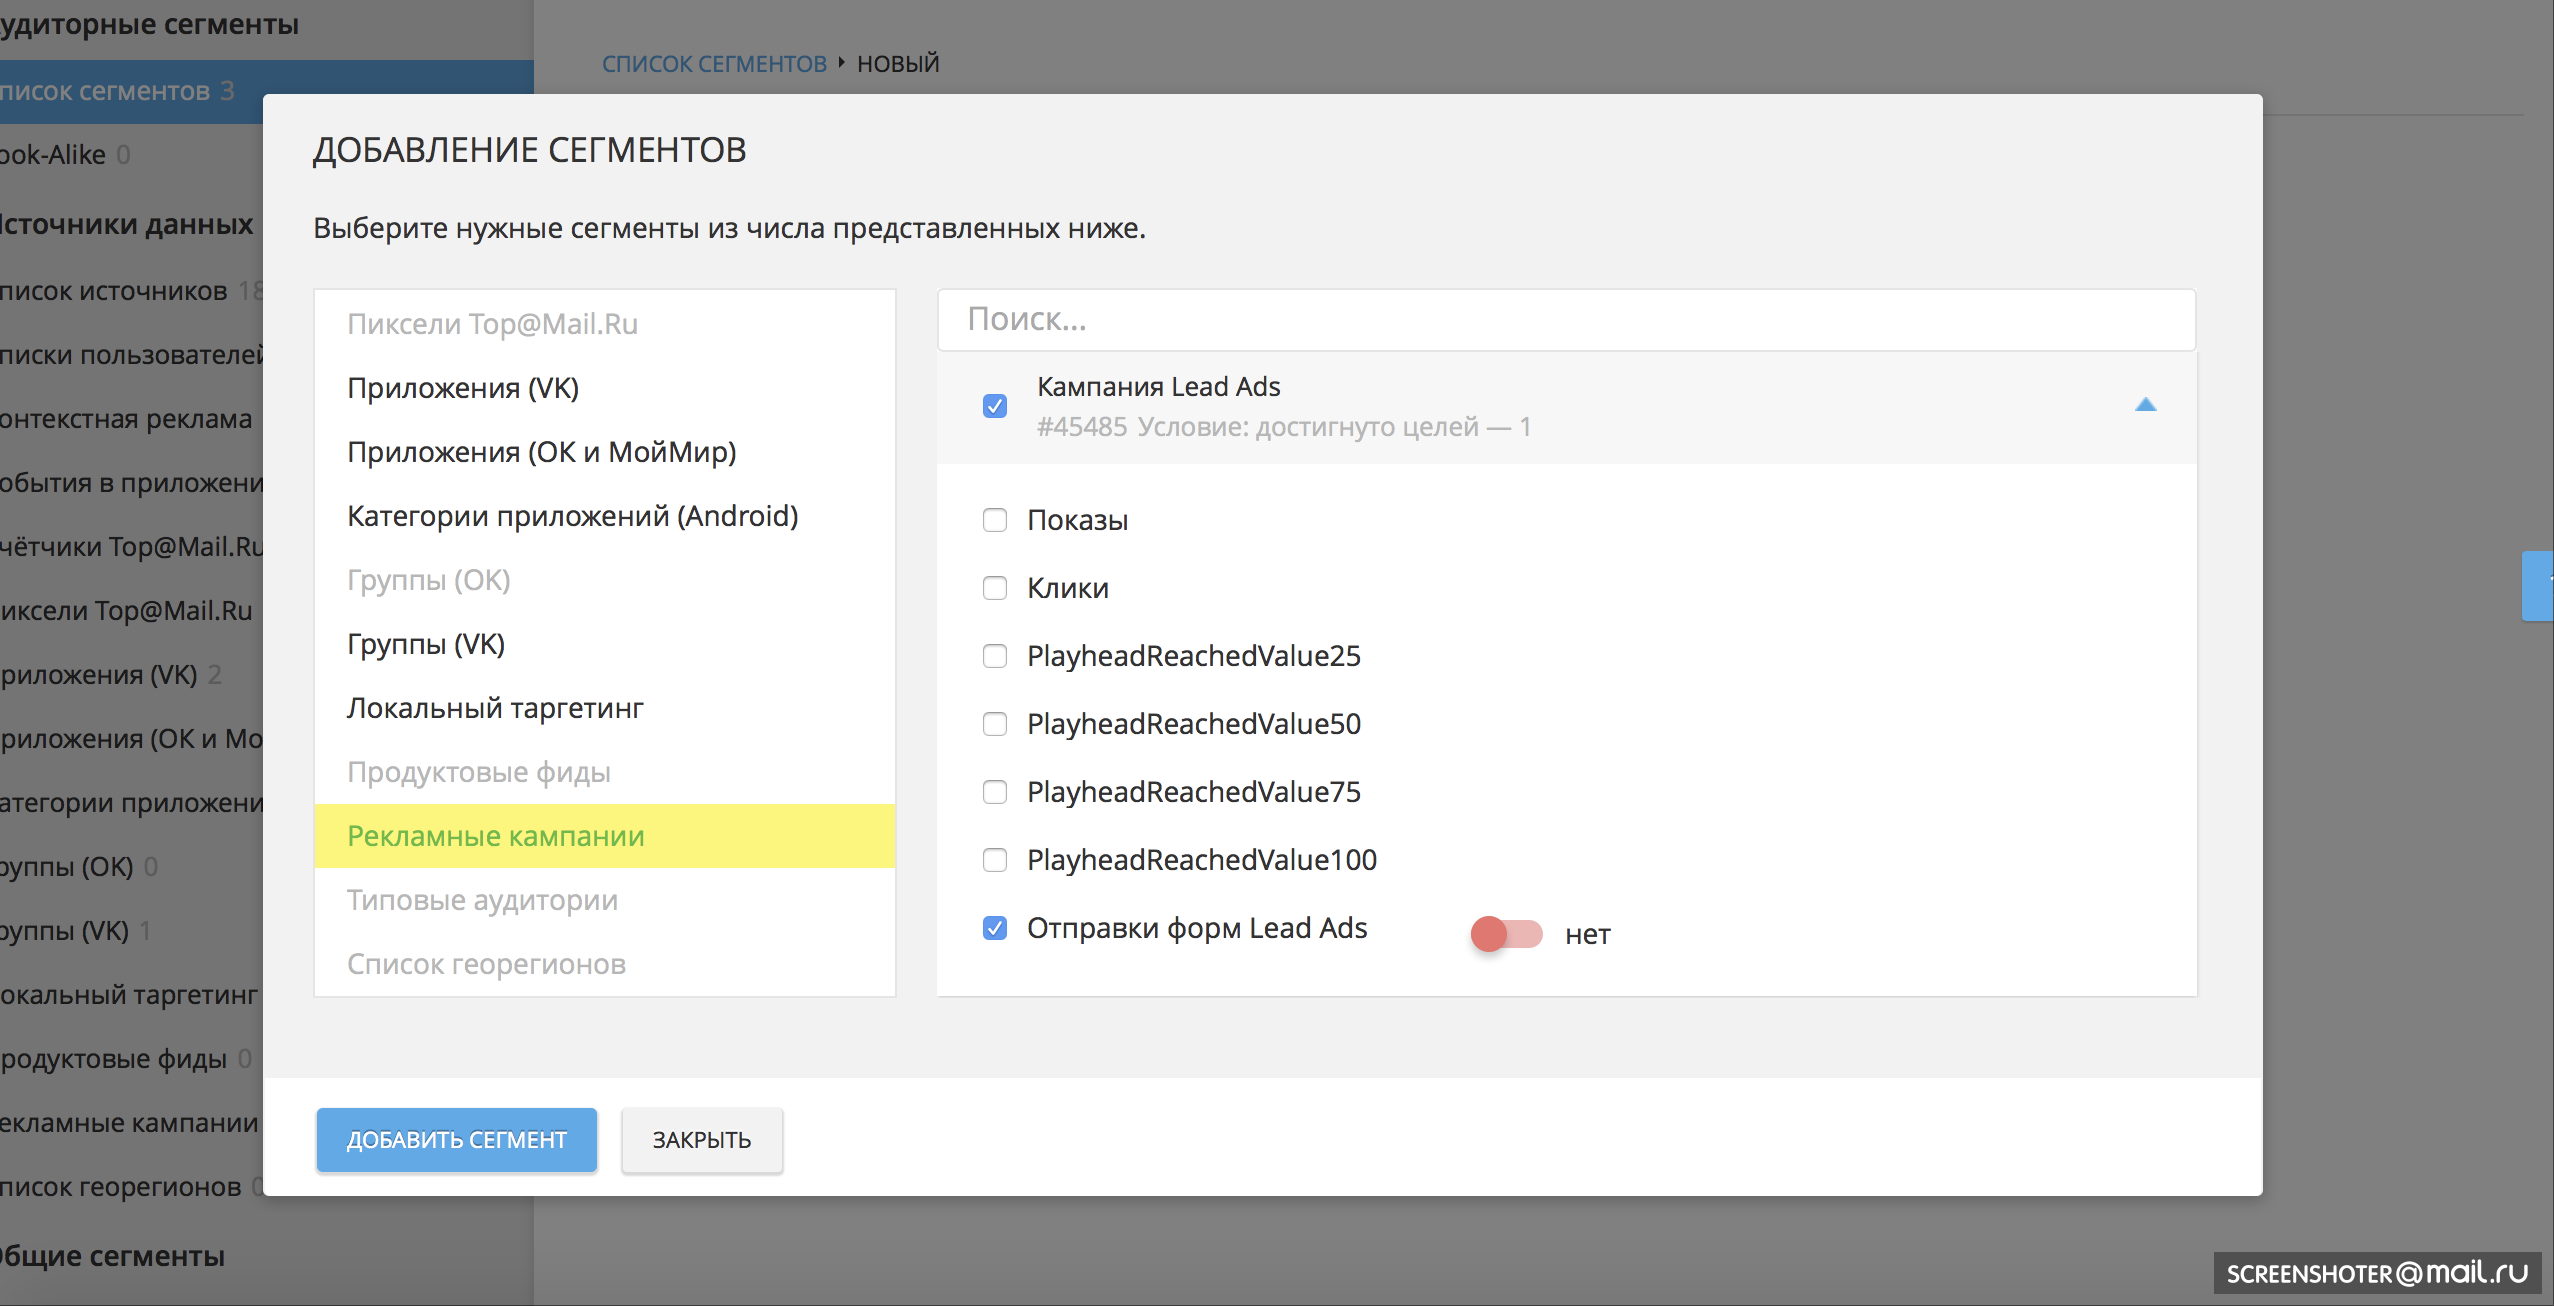This screenshot has width=2554, height=1306.
Task: Open Приложения (VK) category
Action: [x=463, y=388]
